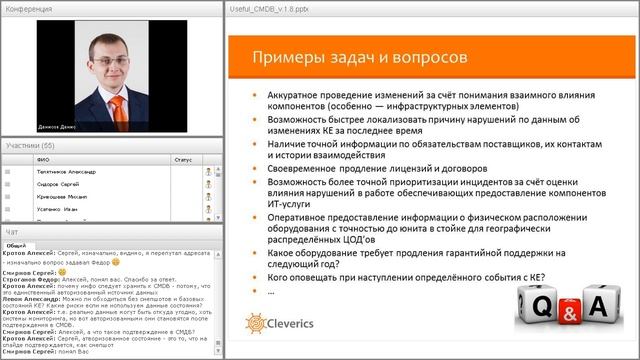Click bullet 'Какое оборудование требует продления'
This screenshot has height=360, width=640.
pyautogui.click(x=416, y=258)
